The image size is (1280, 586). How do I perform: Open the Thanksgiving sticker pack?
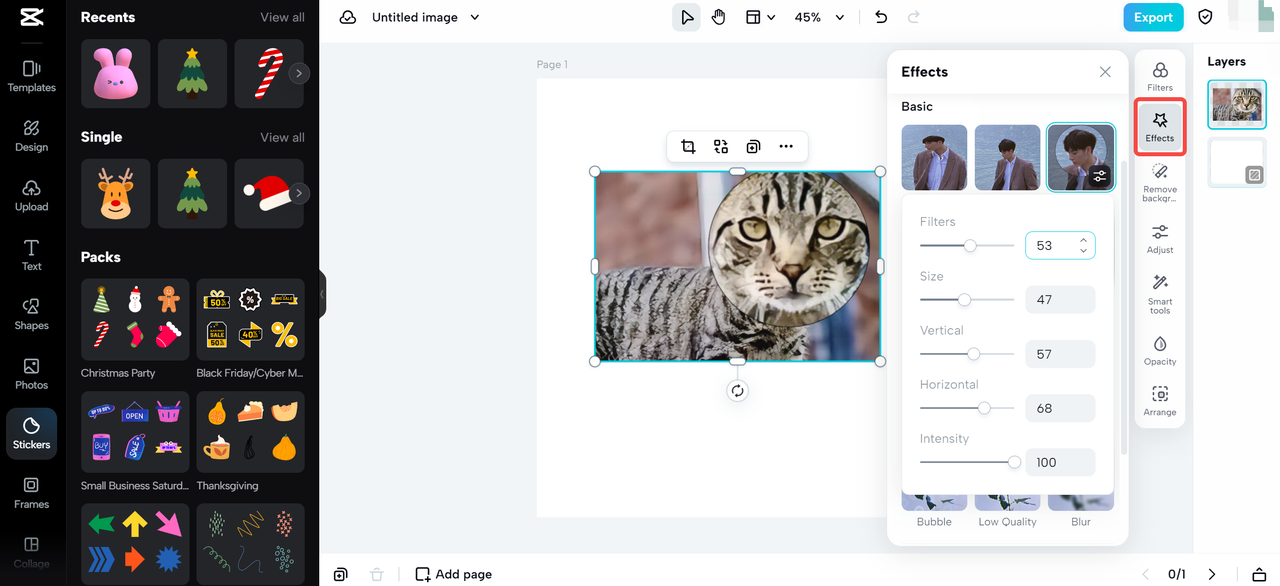pos(250,432)
